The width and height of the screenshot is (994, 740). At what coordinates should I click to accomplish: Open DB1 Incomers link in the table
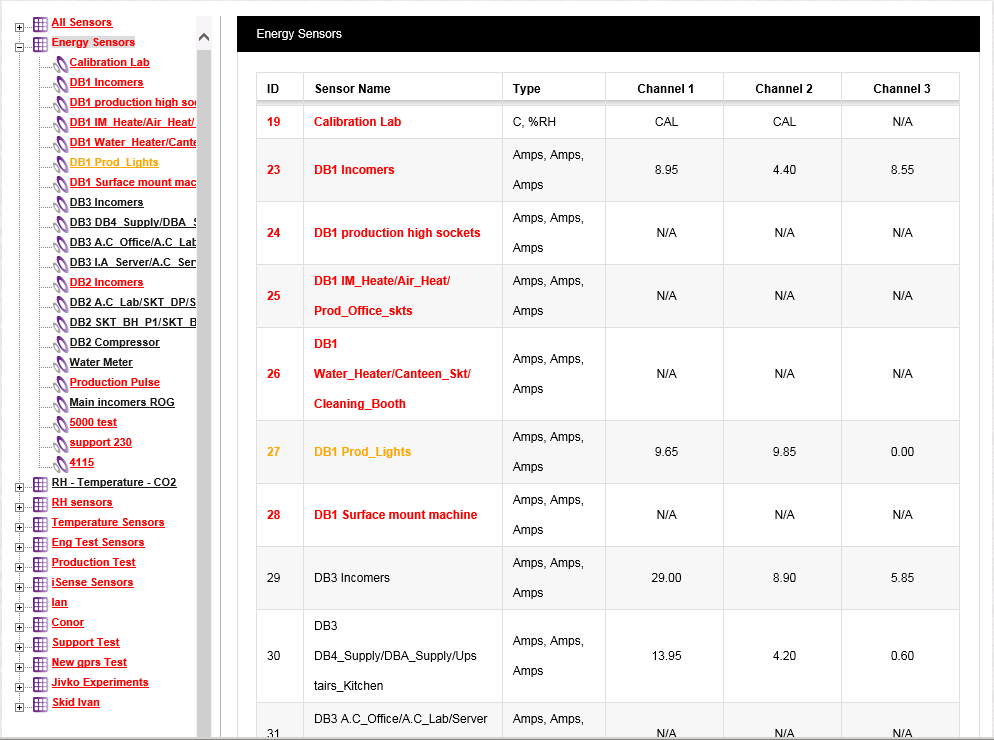[x=354, y=170]
